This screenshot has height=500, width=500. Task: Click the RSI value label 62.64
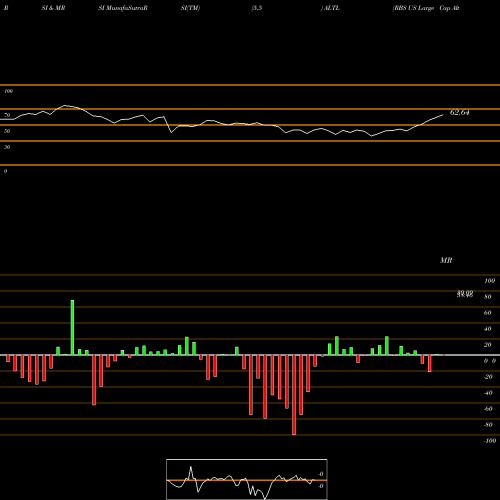coord(460,113)
